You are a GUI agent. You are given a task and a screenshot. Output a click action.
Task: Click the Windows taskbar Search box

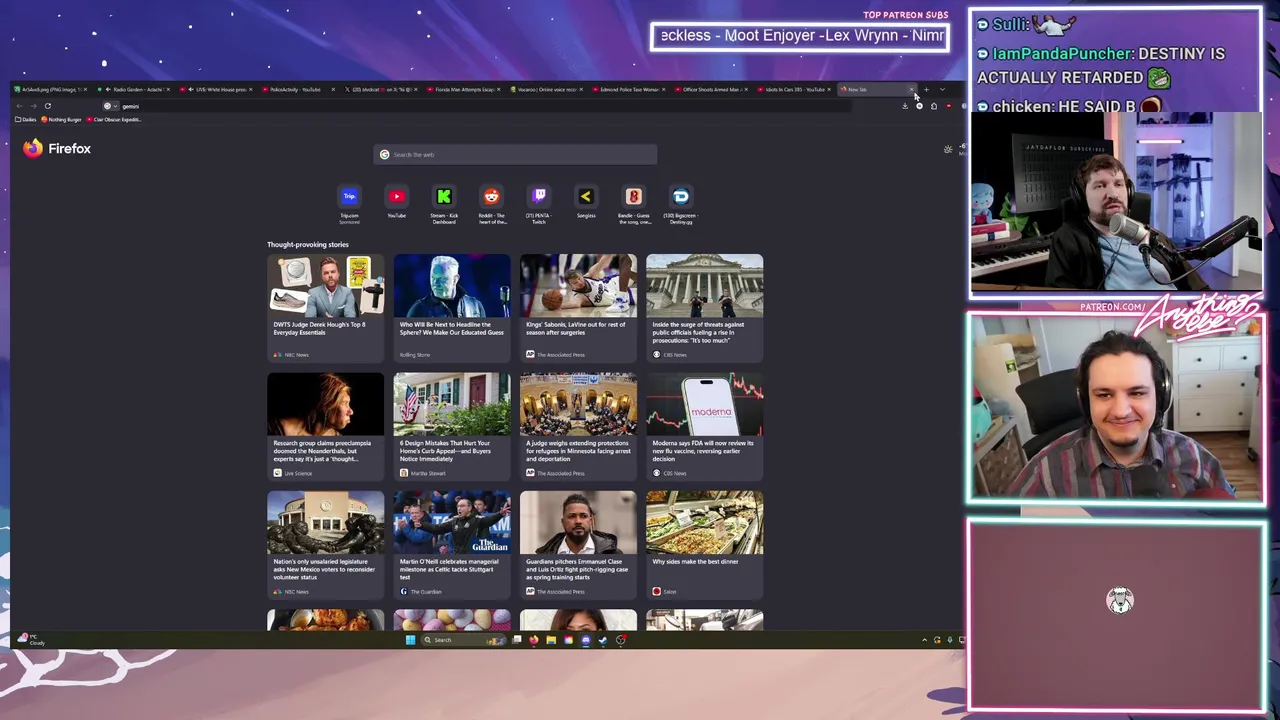(463, 640)
